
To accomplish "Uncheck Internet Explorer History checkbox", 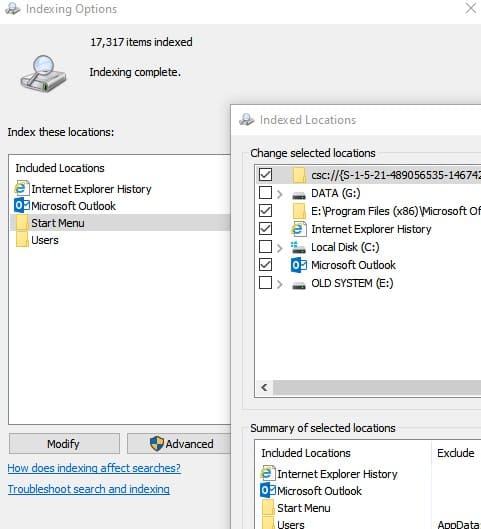I will click(x=265, y=229).
